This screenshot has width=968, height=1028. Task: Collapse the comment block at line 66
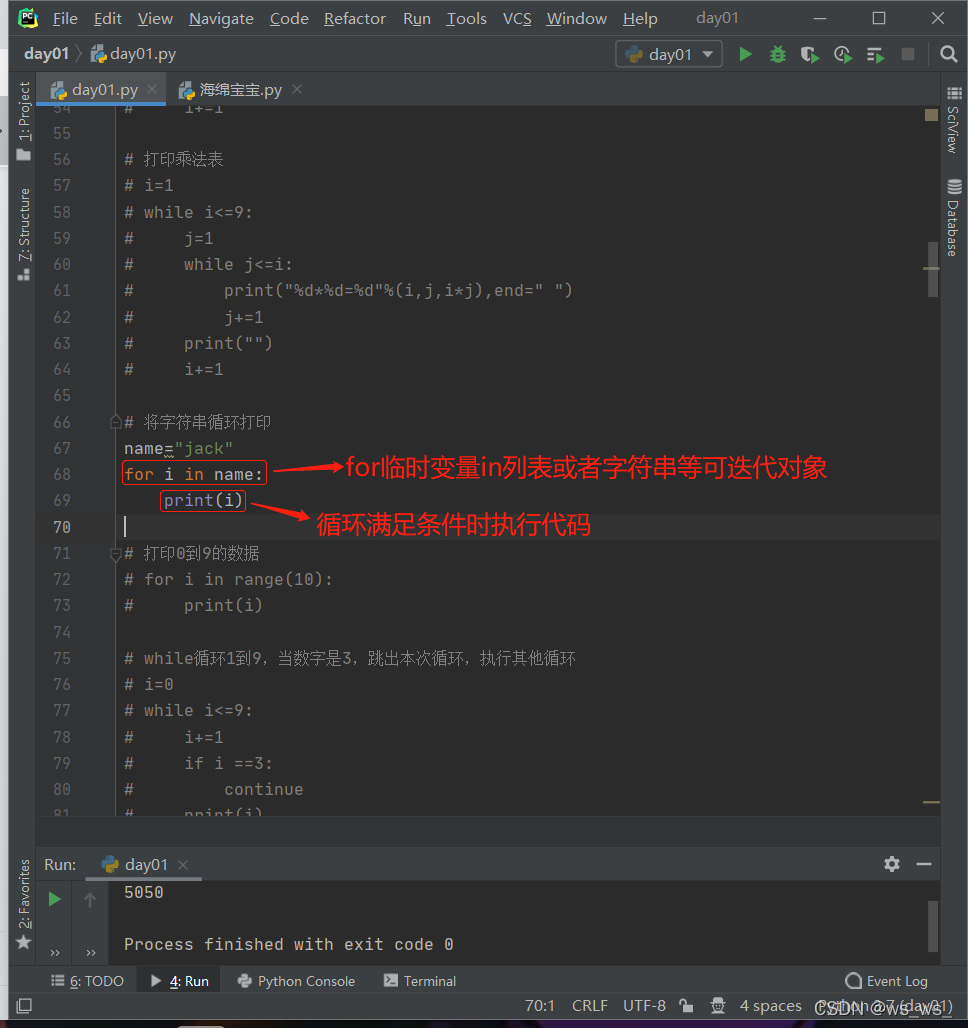[115, 422]
